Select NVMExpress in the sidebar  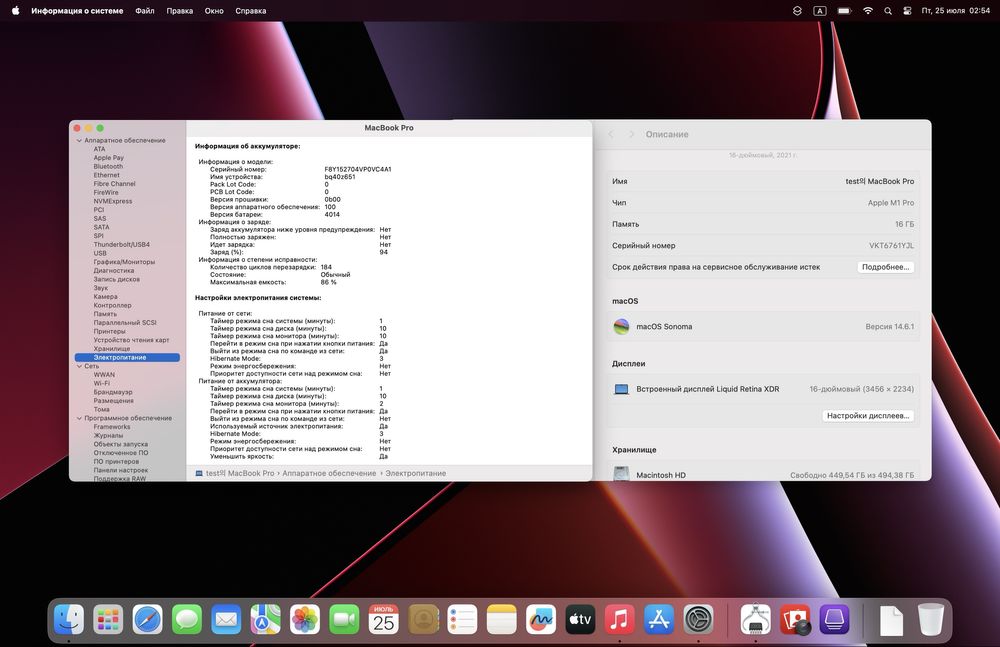pos(113,201)
